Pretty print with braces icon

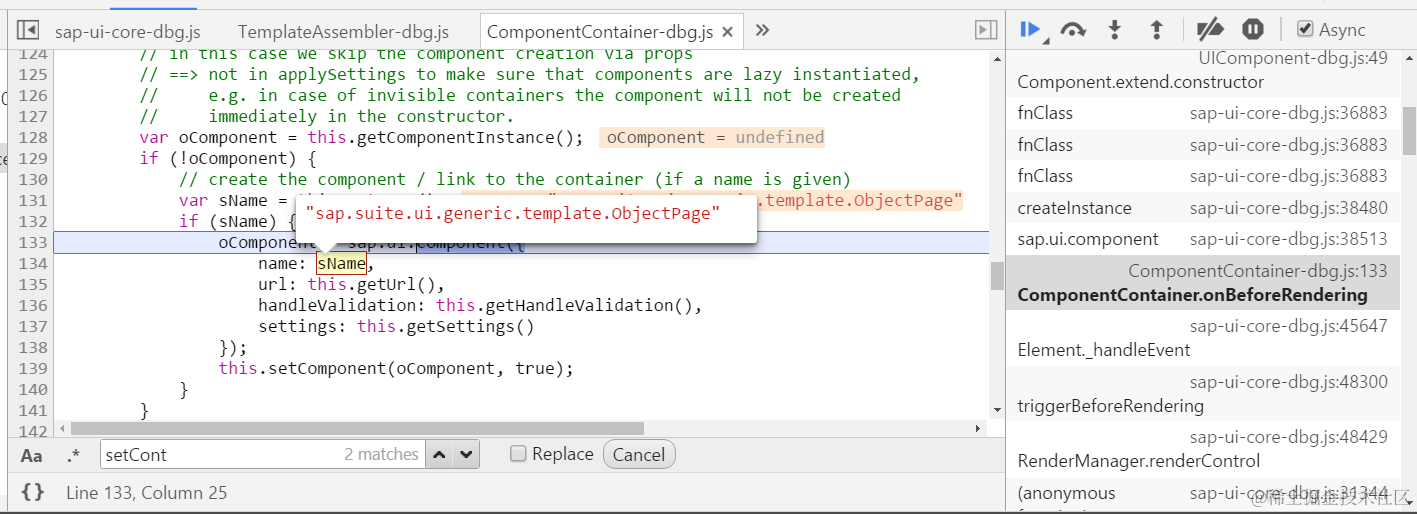point(32,492)
